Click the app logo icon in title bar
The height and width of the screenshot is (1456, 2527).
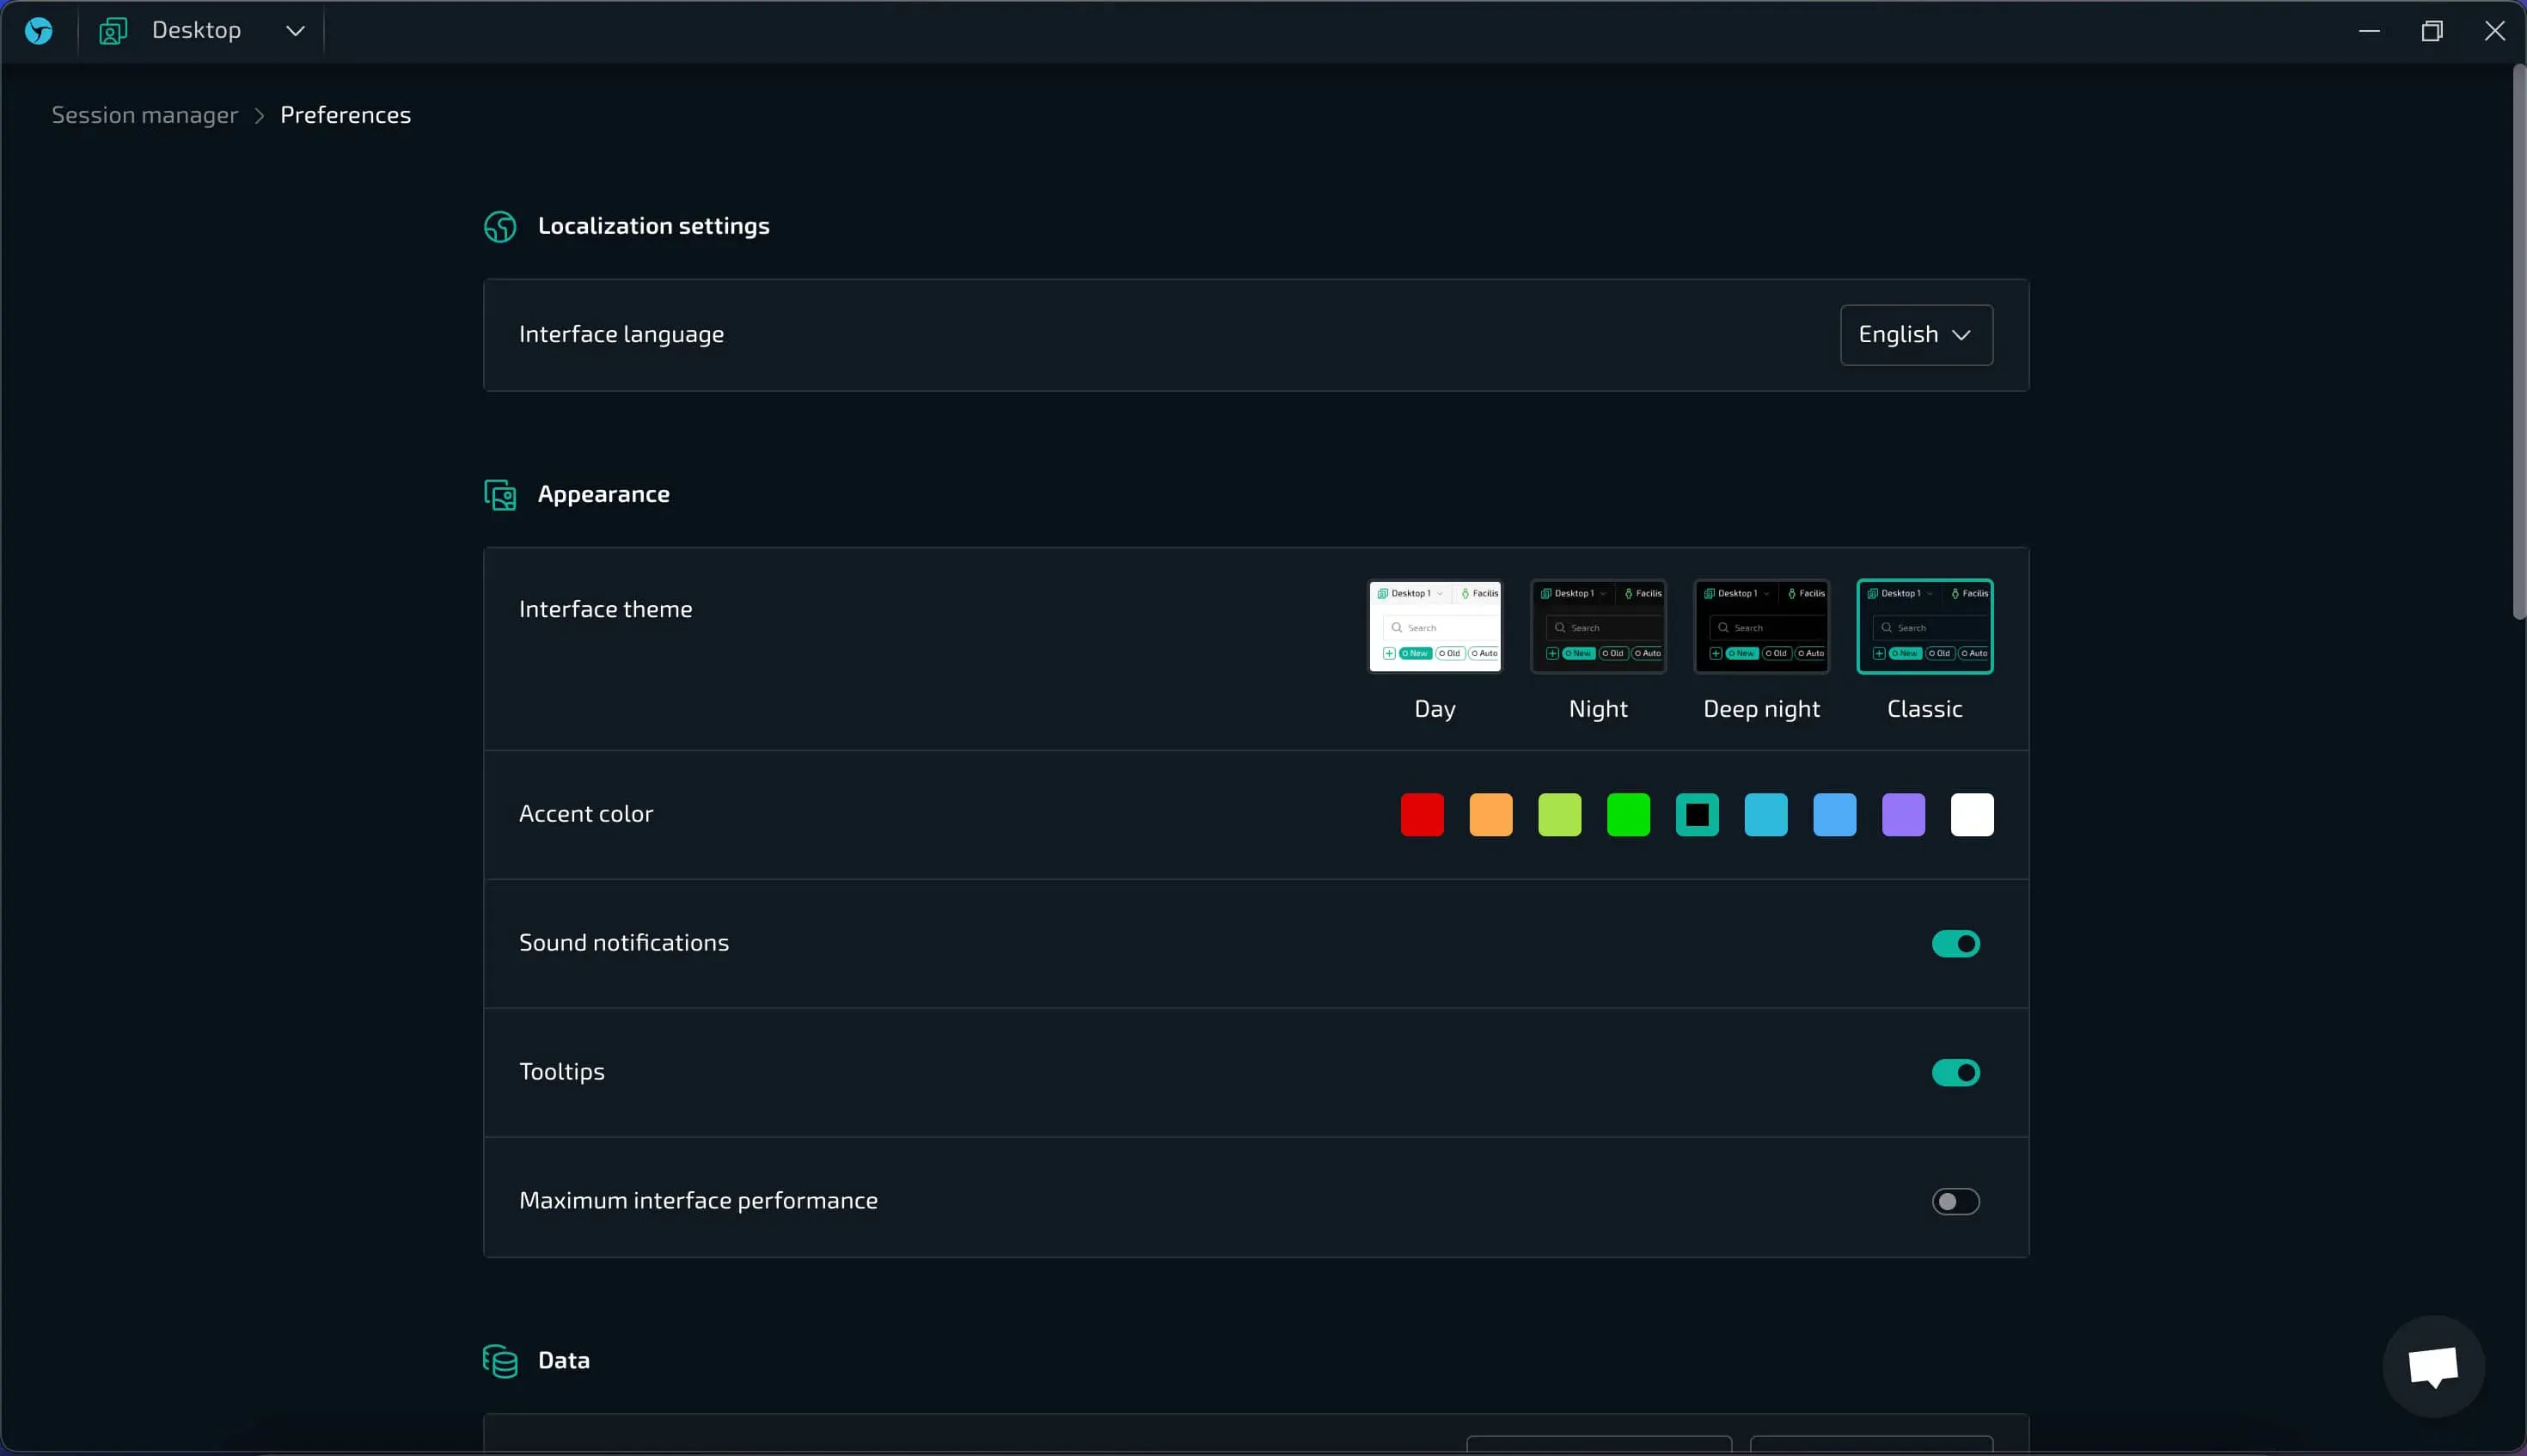click(x=39, y=31)
